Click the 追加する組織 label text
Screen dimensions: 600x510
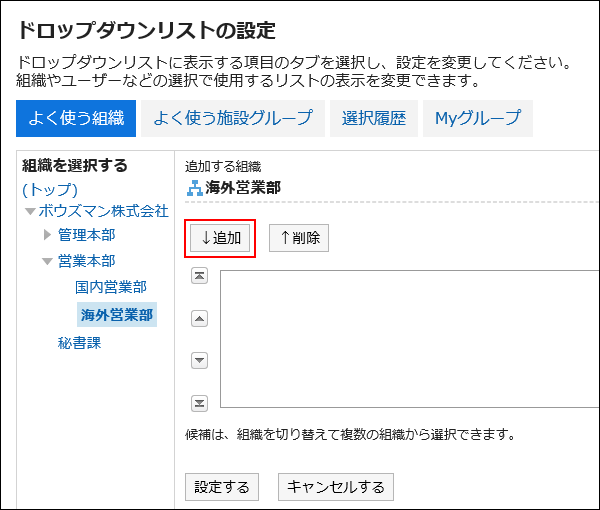coord(223,167)
